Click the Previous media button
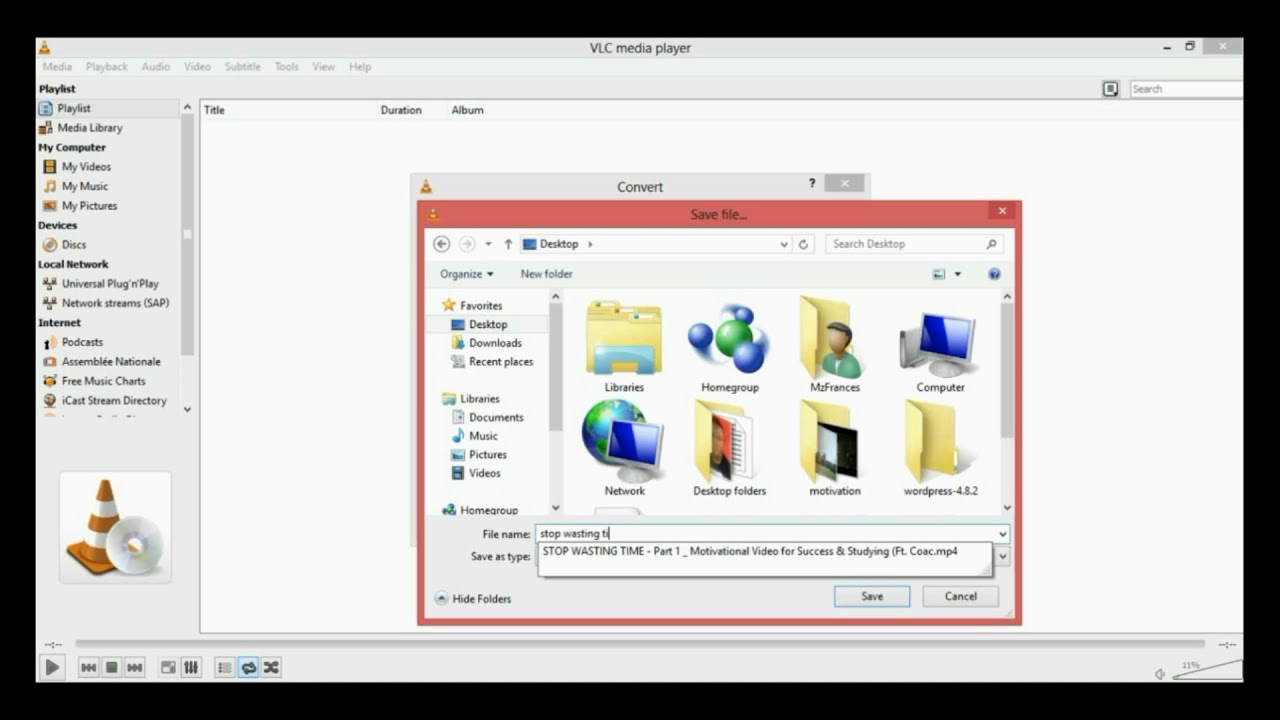 click(89, 667)
